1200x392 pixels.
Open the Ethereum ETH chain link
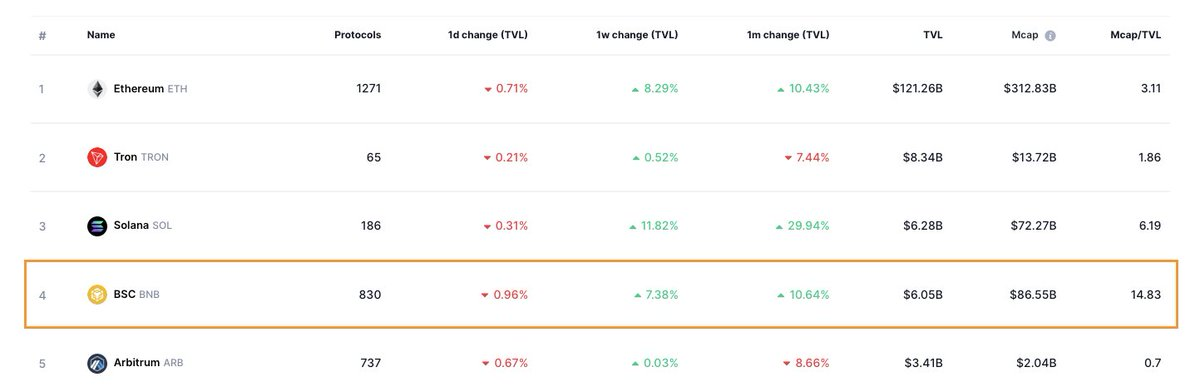click(x=149, y=89)
